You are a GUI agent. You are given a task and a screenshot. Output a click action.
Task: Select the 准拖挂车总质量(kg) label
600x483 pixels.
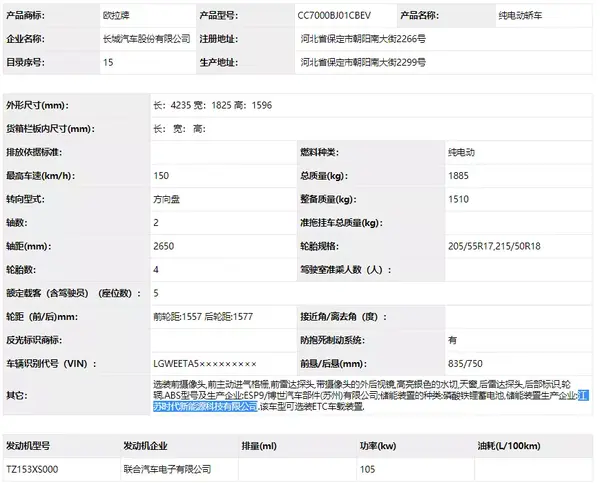[341, 223]
